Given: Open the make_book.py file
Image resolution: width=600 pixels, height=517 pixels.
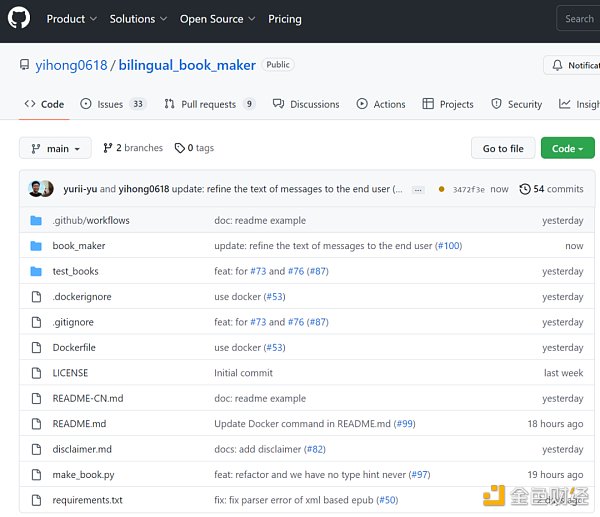Looking at the screenshot, I should 83,475.
